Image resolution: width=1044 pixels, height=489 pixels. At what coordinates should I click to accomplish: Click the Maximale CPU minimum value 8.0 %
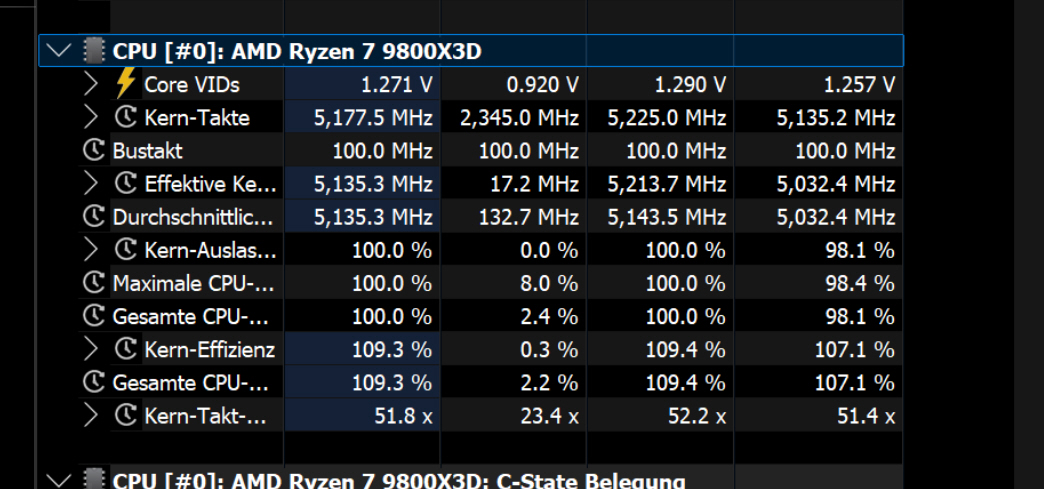(549, 284)
